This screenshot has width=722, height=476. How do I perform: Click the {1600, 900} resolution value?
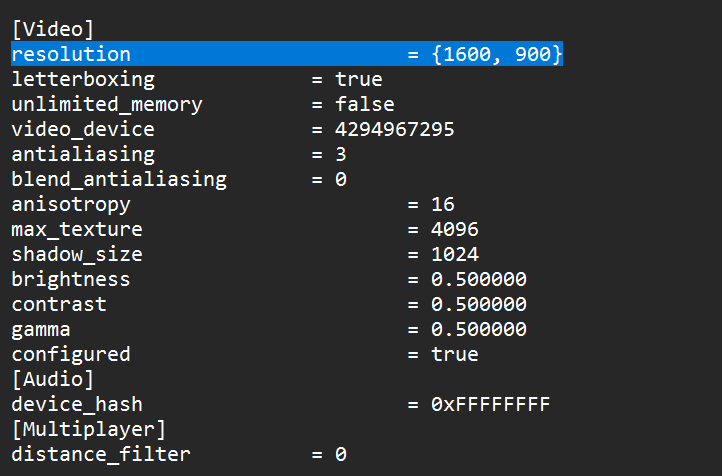tap(497, 54)
